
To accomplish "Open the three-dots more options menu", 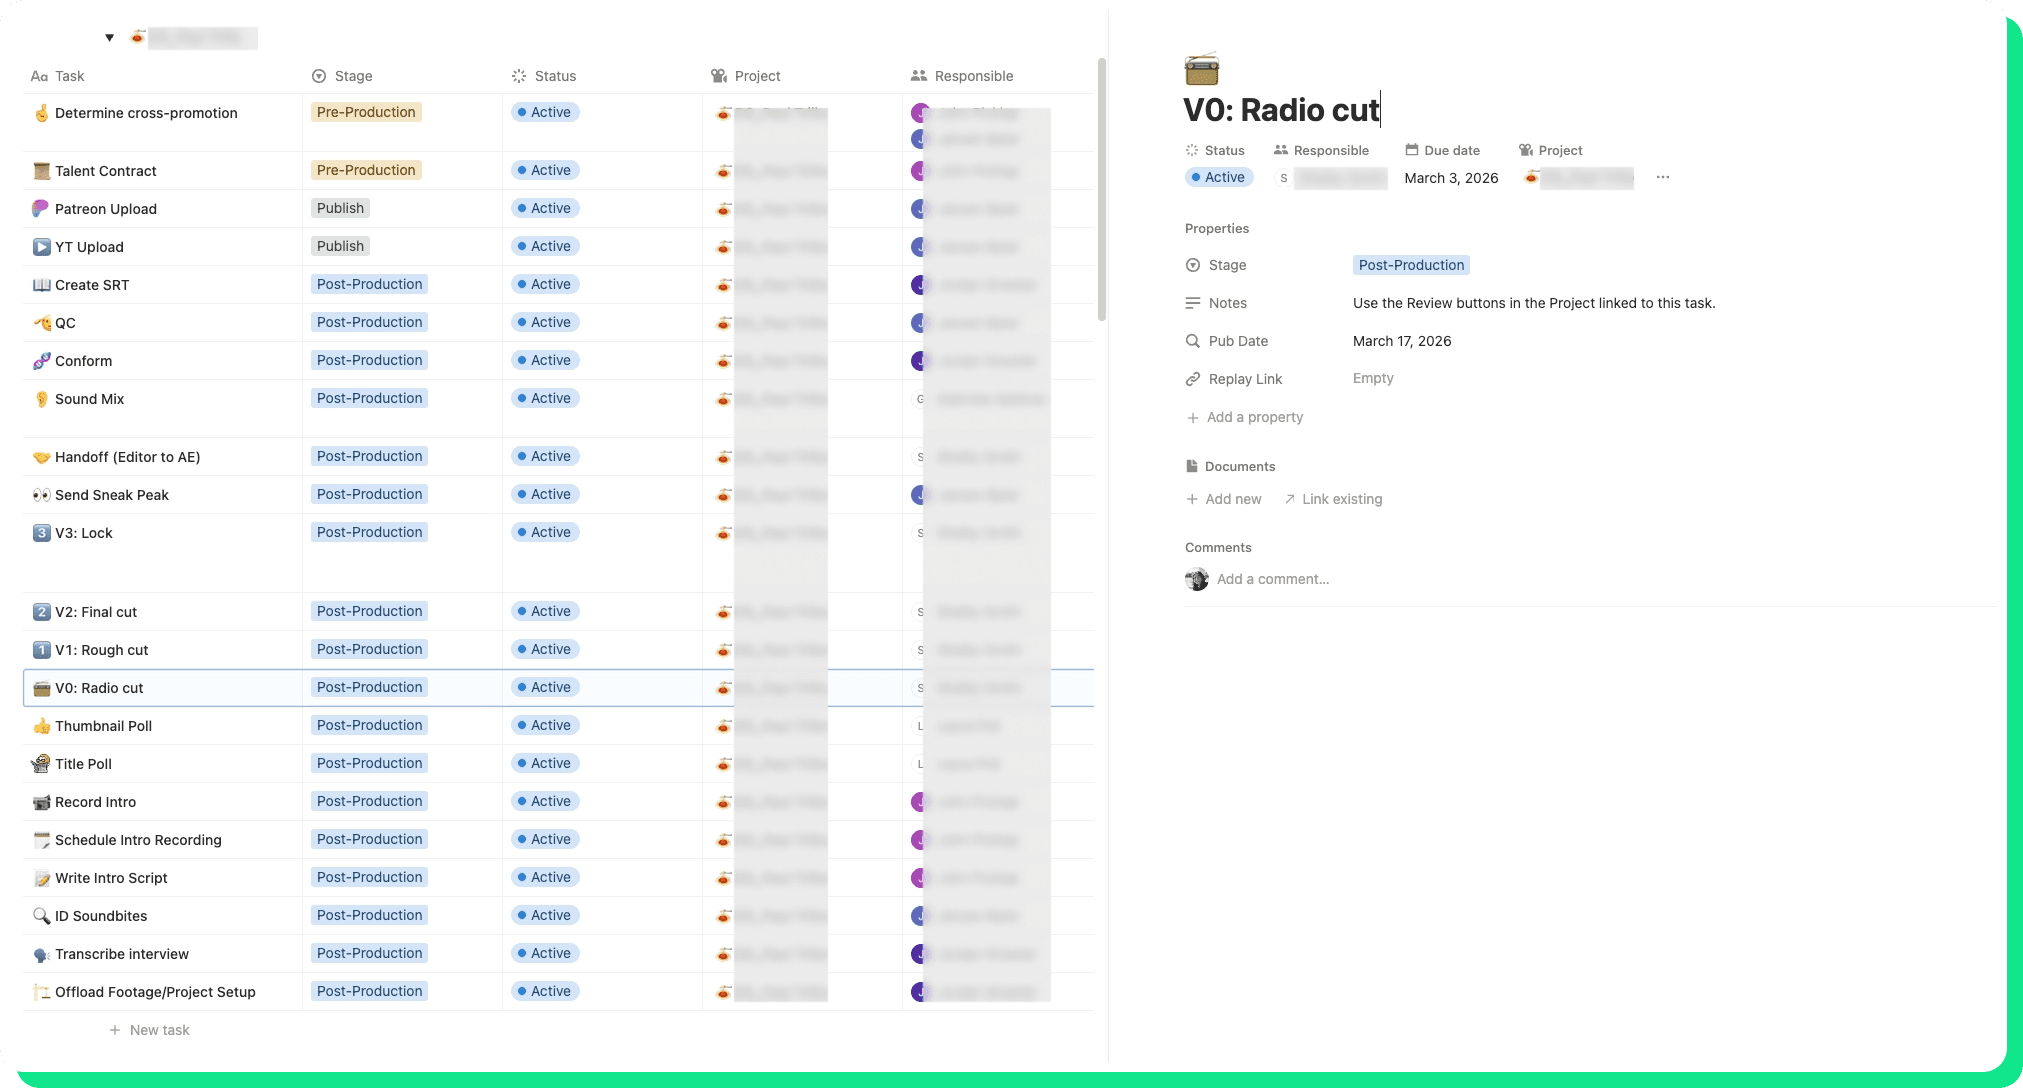I will (x=1662, y=177).
